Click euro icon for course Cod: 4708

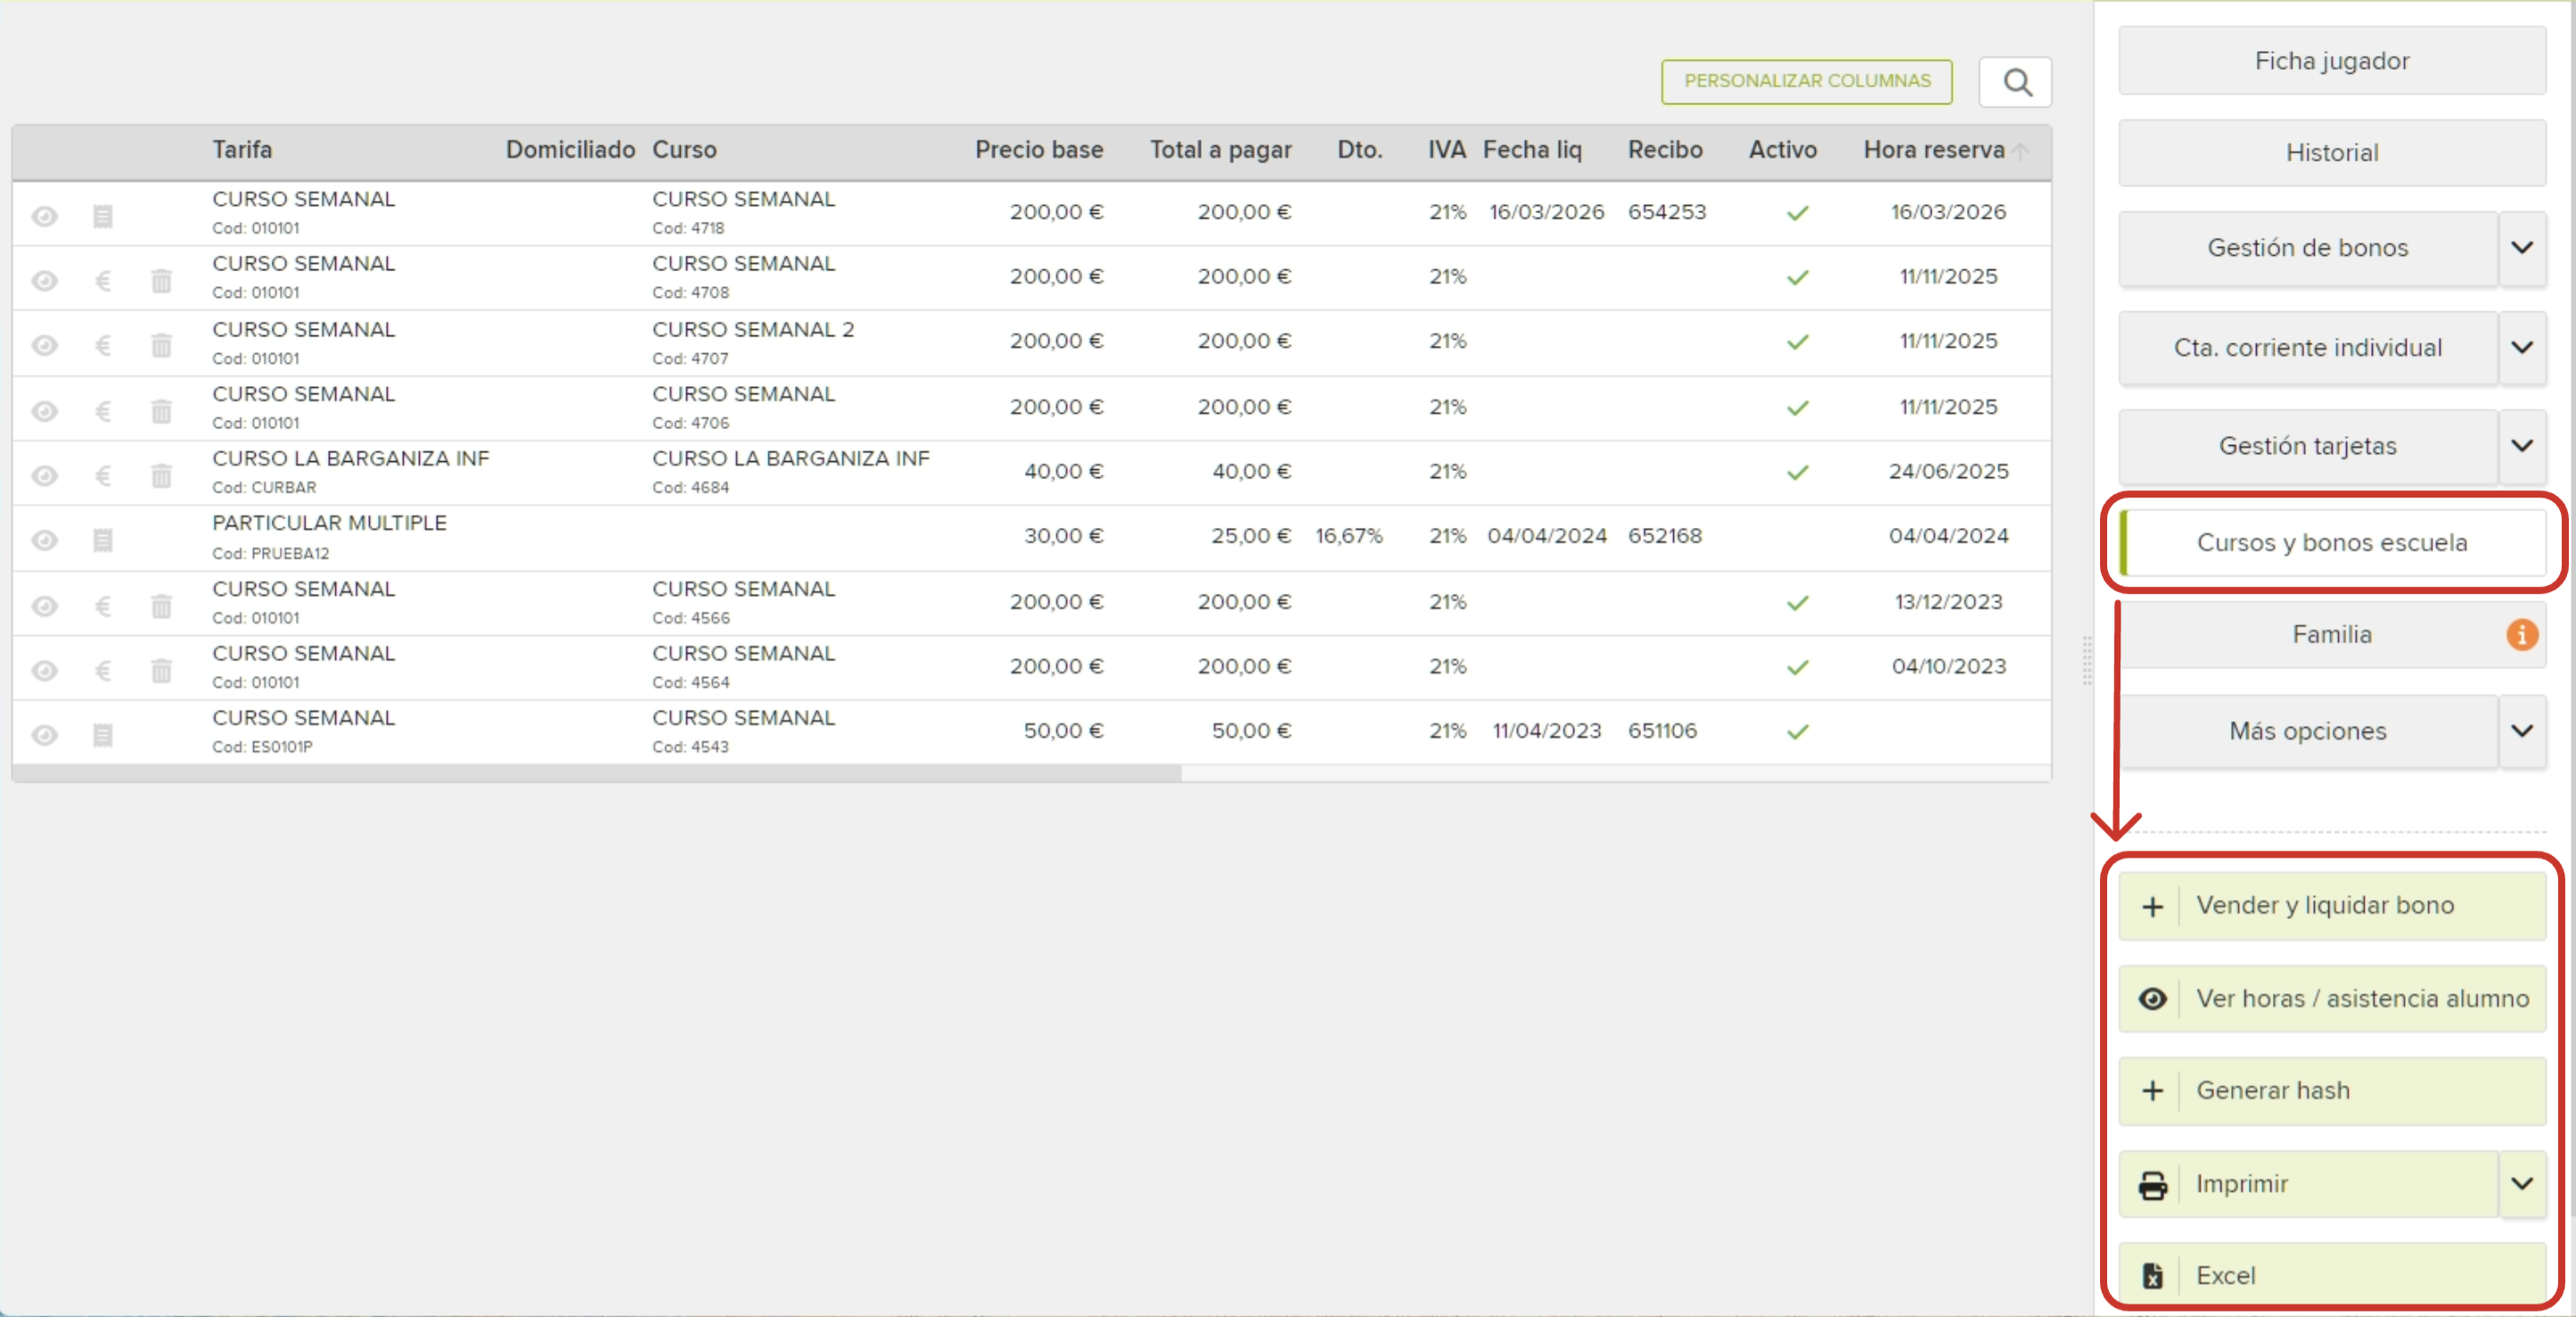click(103, 281)
